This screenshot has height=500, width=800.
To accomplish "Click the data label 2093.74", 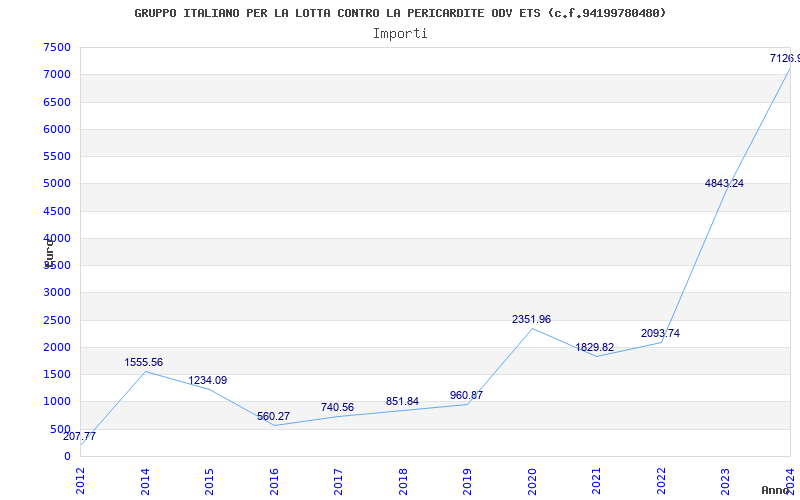I will tap(660, 333).
